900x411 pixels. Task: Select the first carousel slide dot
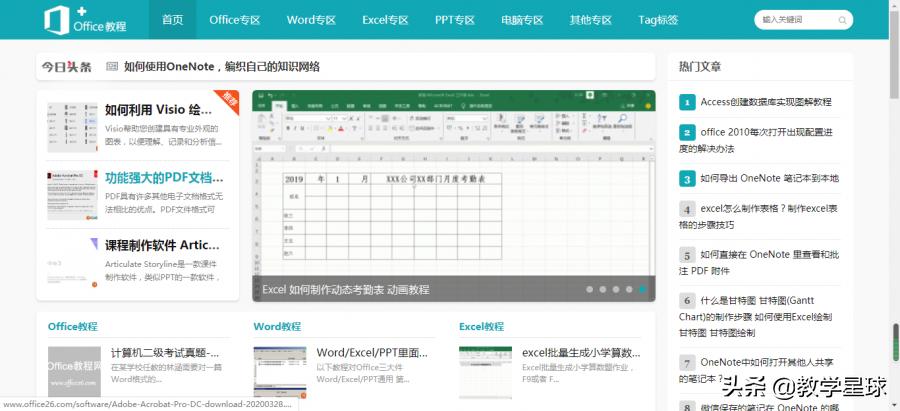click(x=589, y=289)
